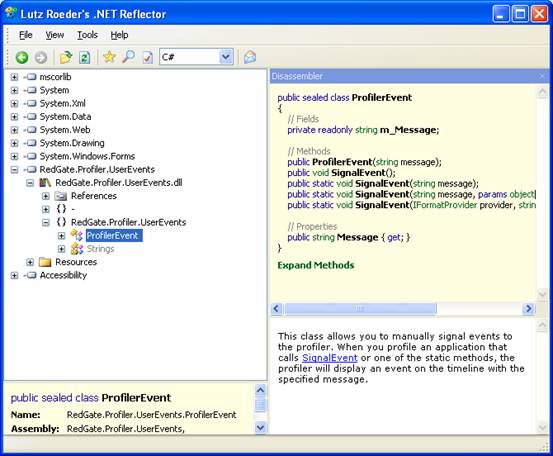Close the Disassembler pane
Screen dimensions: 553x456
point(542,76)
